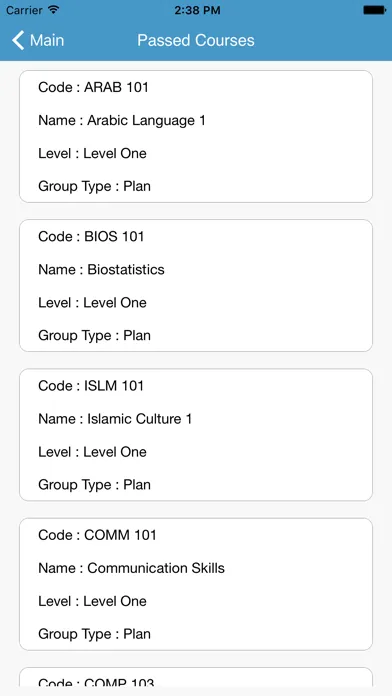
Task: Open the BIOS 101 course card
Action: coord(196,286)
